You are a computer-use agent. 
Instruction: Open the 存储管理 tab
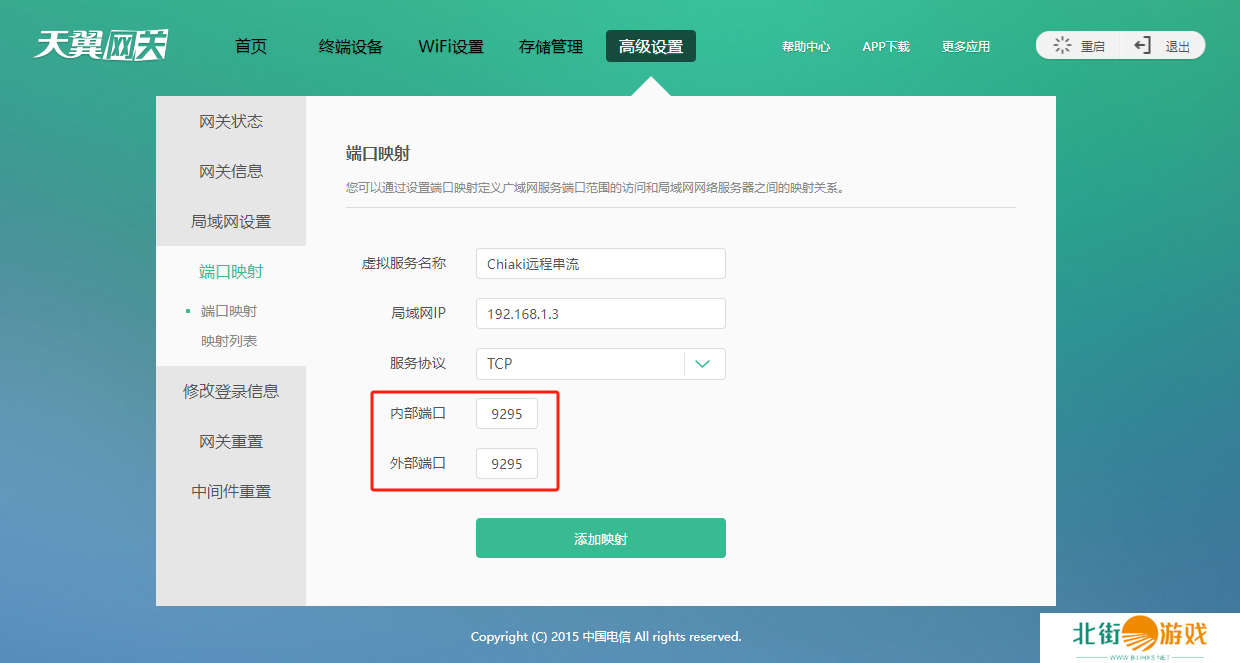pyautogui.click(x=551, y=46)
